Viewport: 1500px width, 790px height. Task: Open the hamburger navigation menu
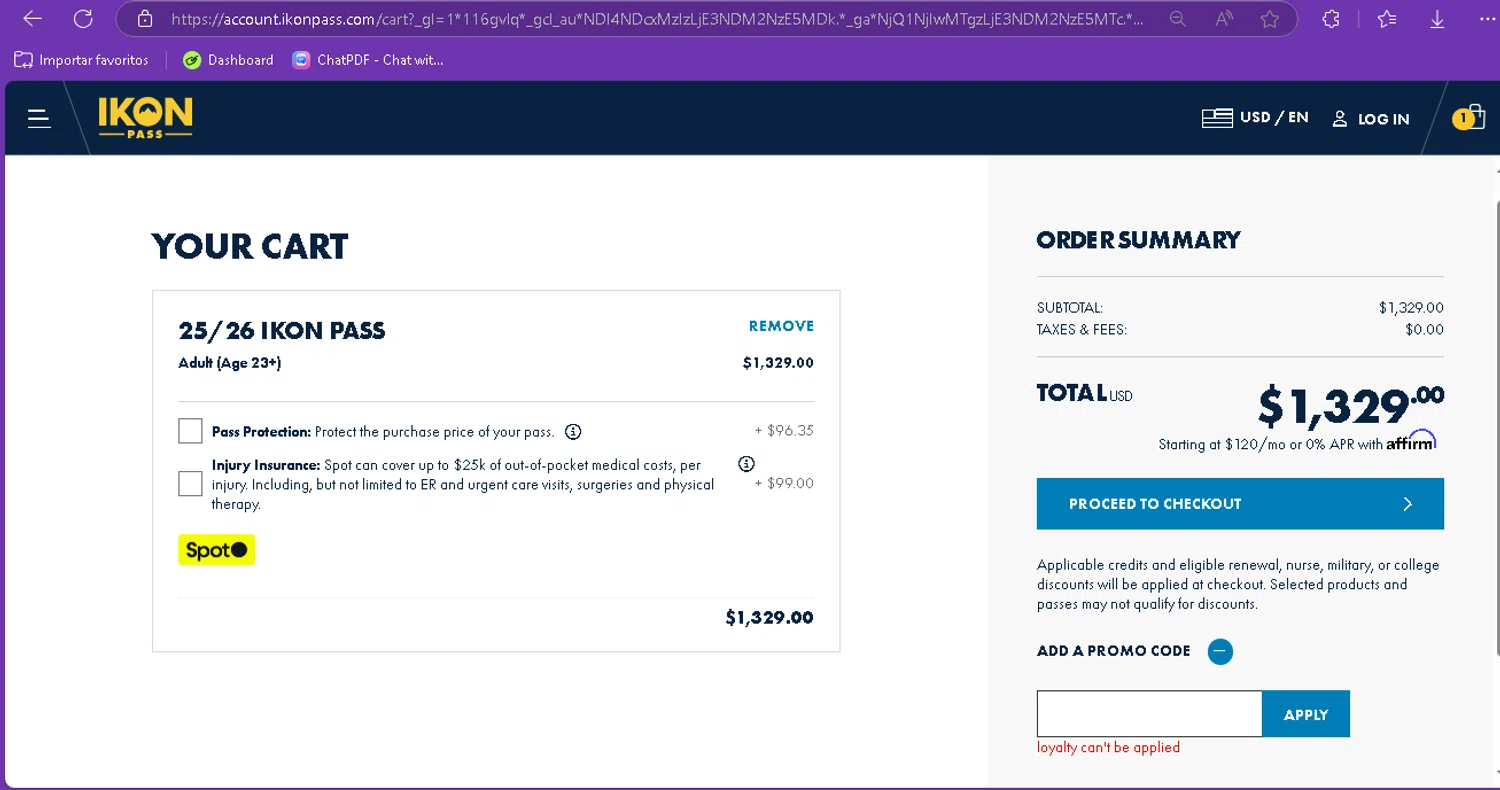click(x=39, y=119)
